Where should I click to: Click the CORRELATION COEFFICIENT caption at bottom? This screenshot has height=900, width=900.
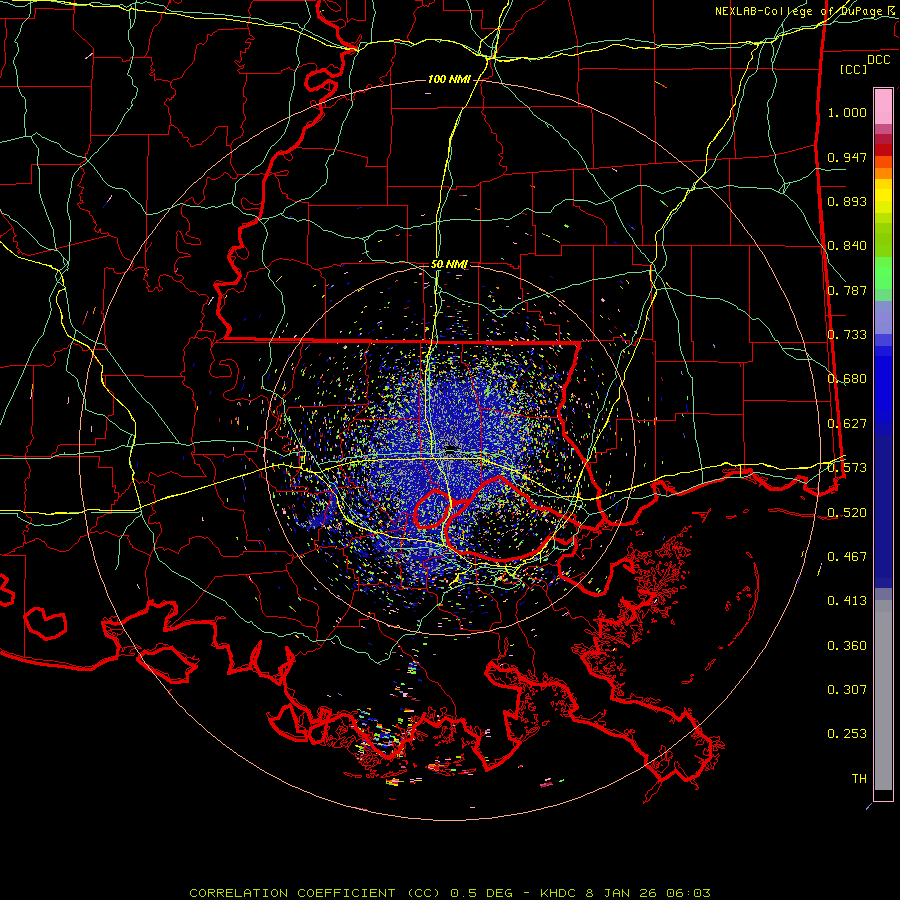point(450,893)
